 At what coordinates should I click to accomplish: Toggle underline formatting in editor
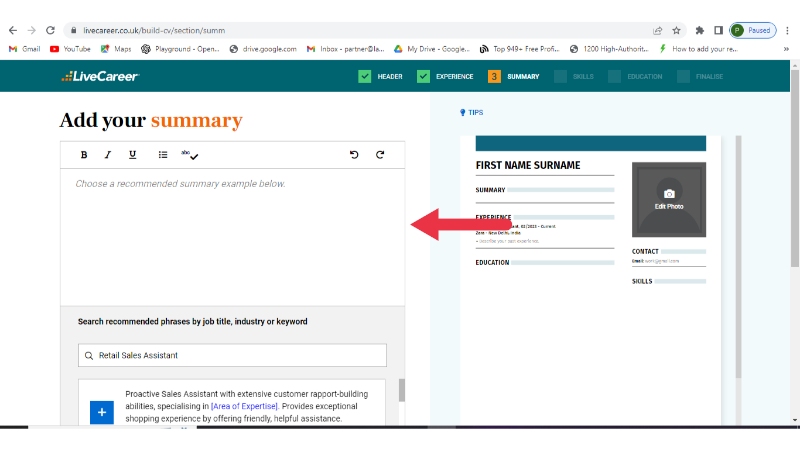point(132,155)
